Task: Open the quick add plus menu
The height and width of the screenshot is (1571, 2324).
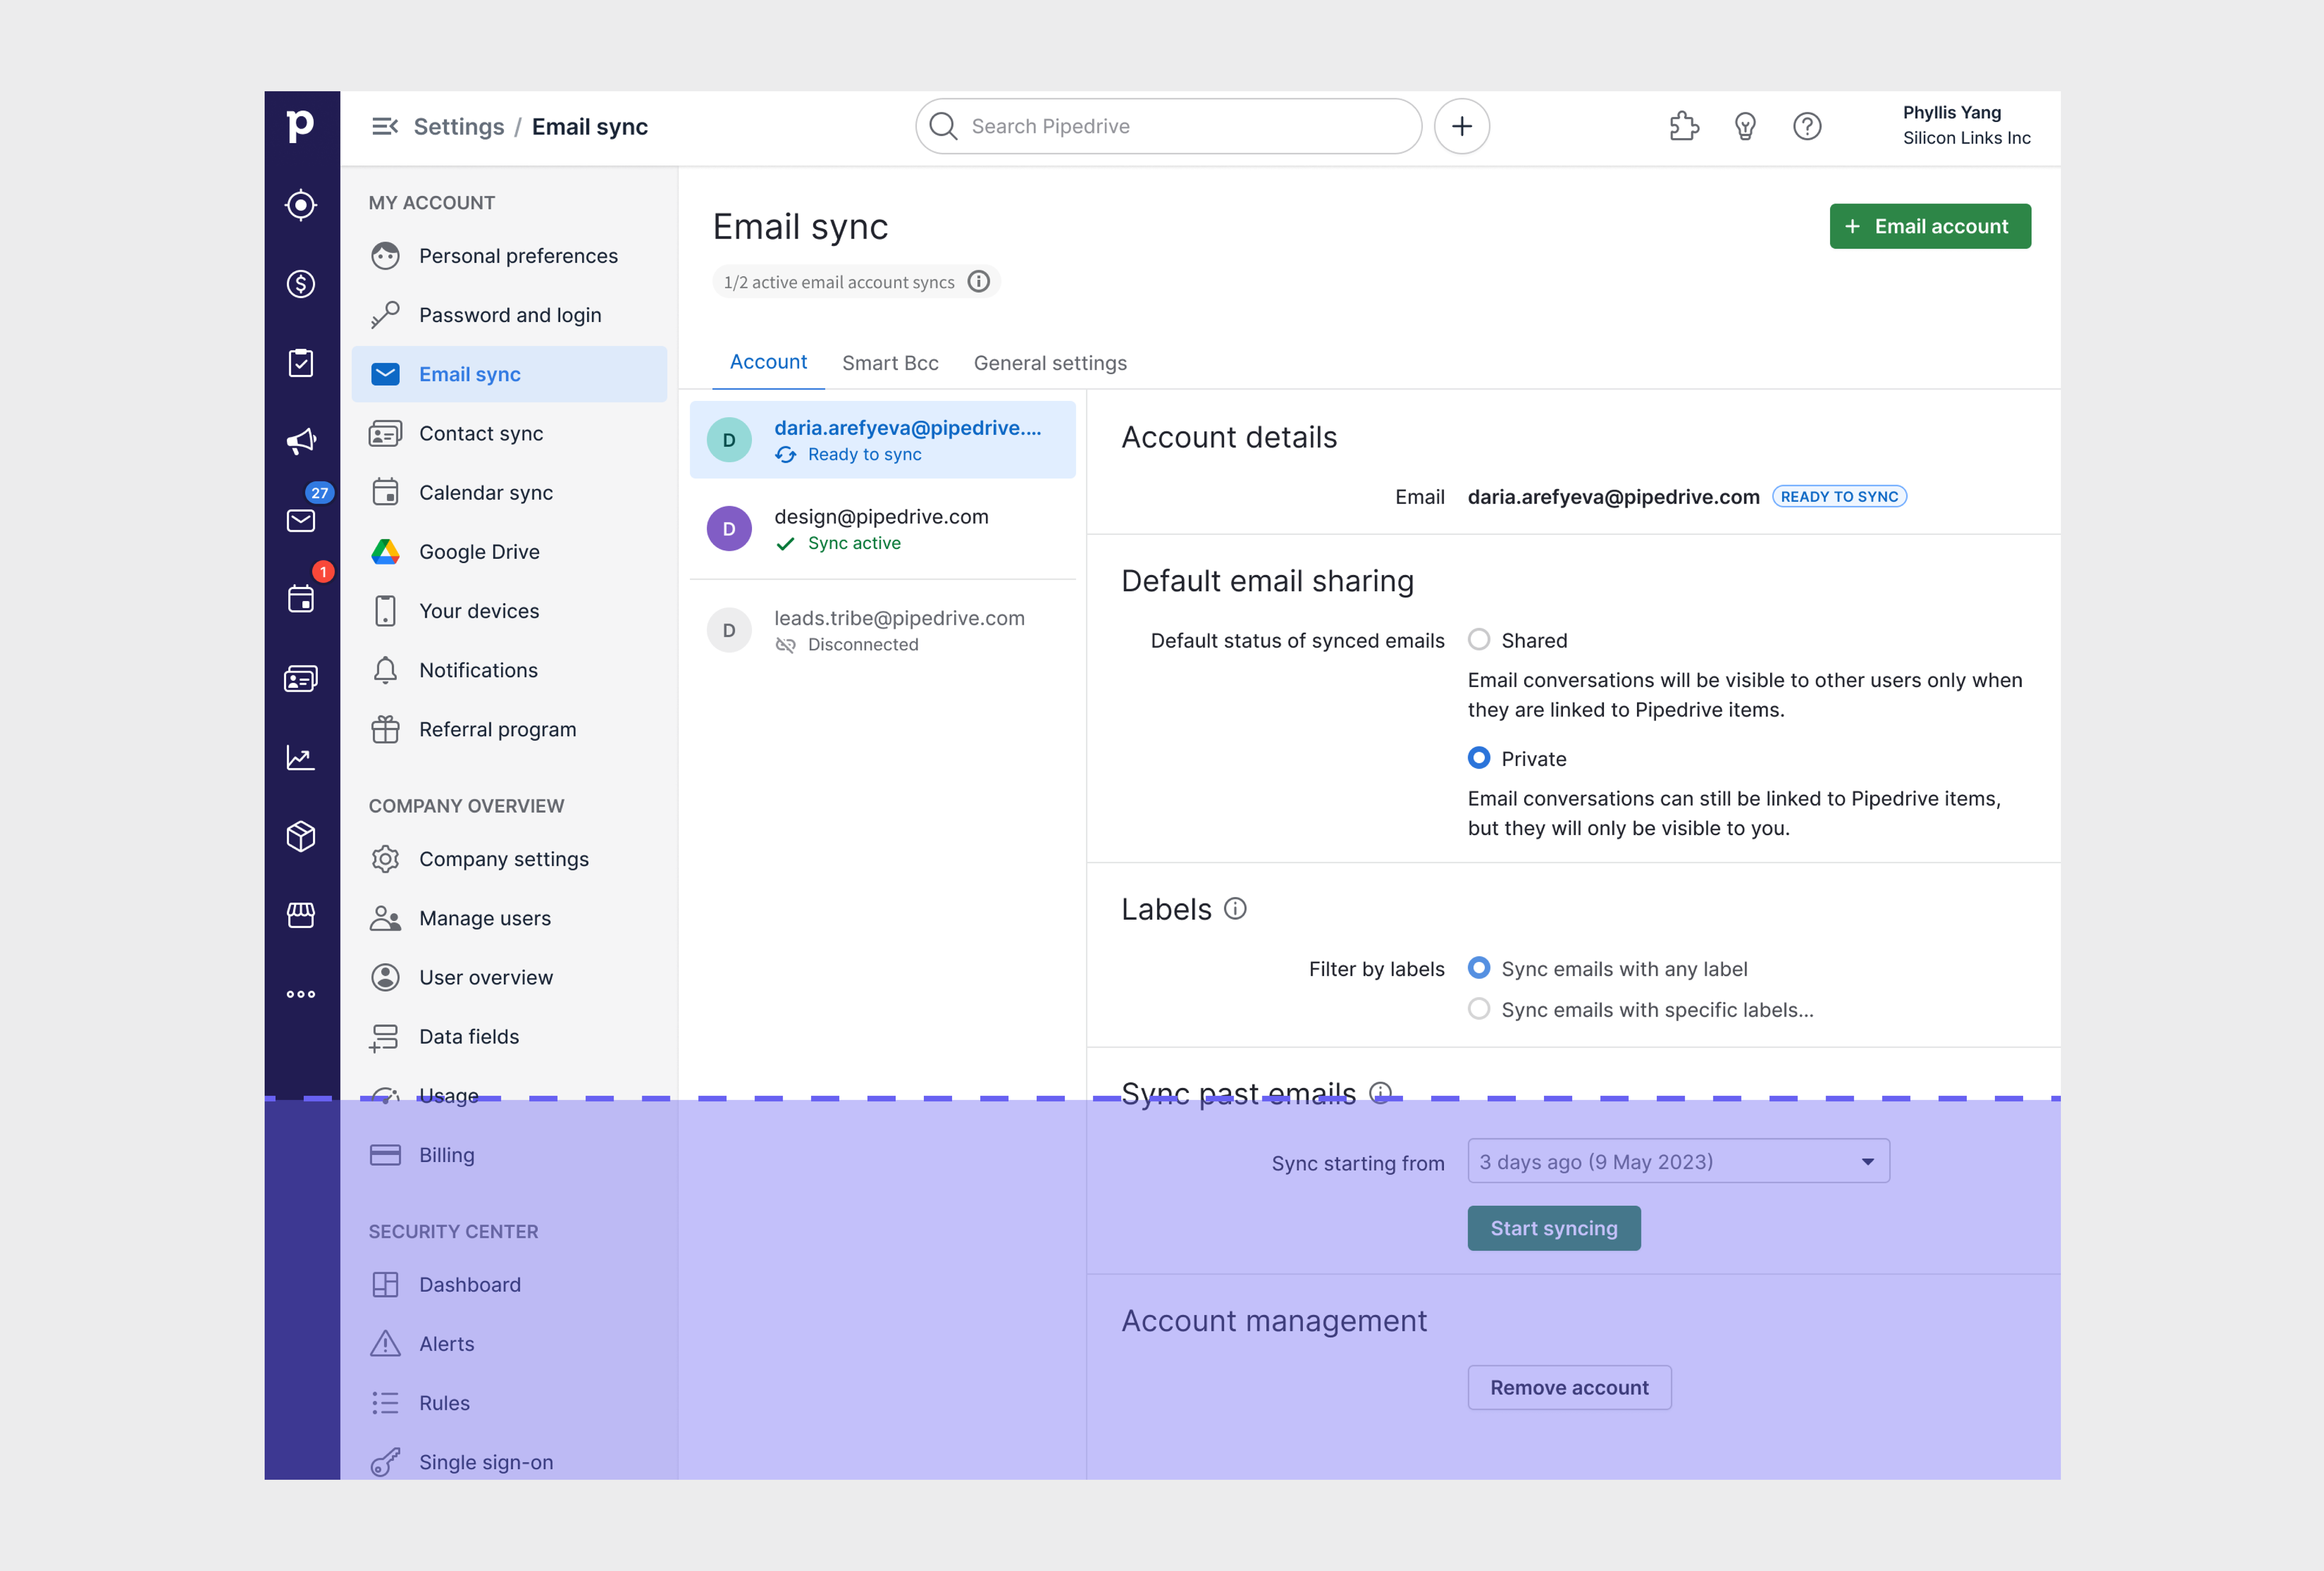Action: point(1461,126)
